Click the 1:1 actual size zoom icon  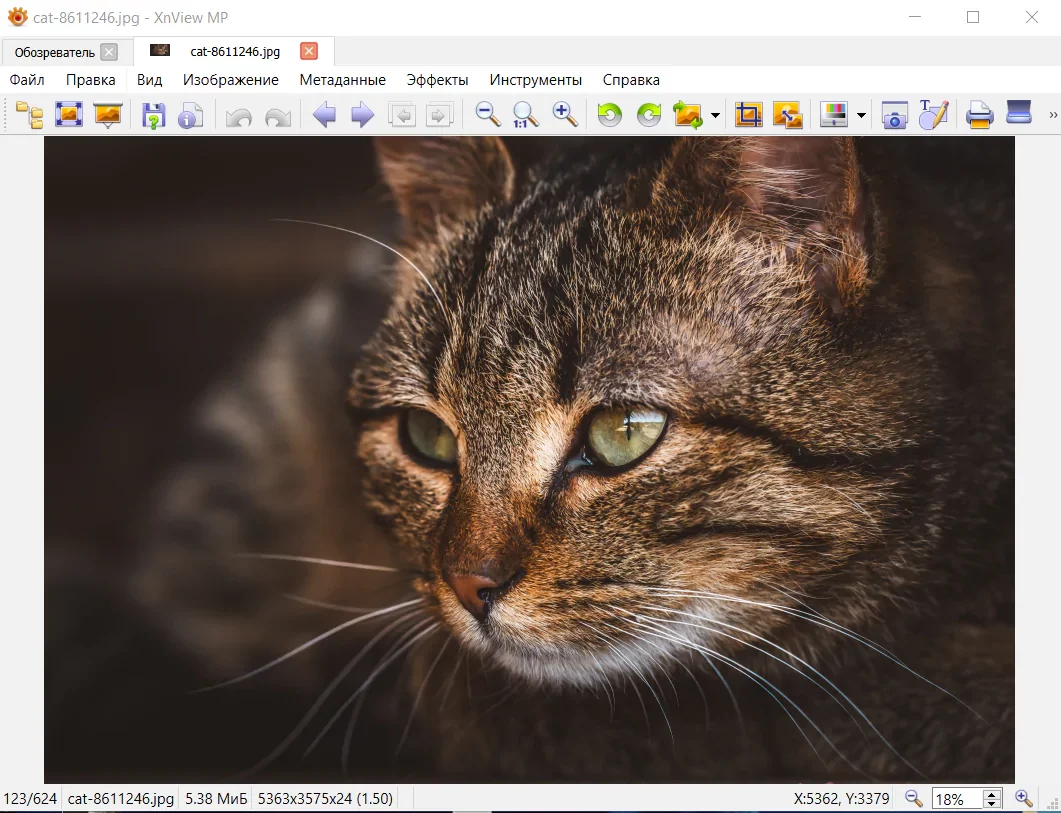point(525,115)
